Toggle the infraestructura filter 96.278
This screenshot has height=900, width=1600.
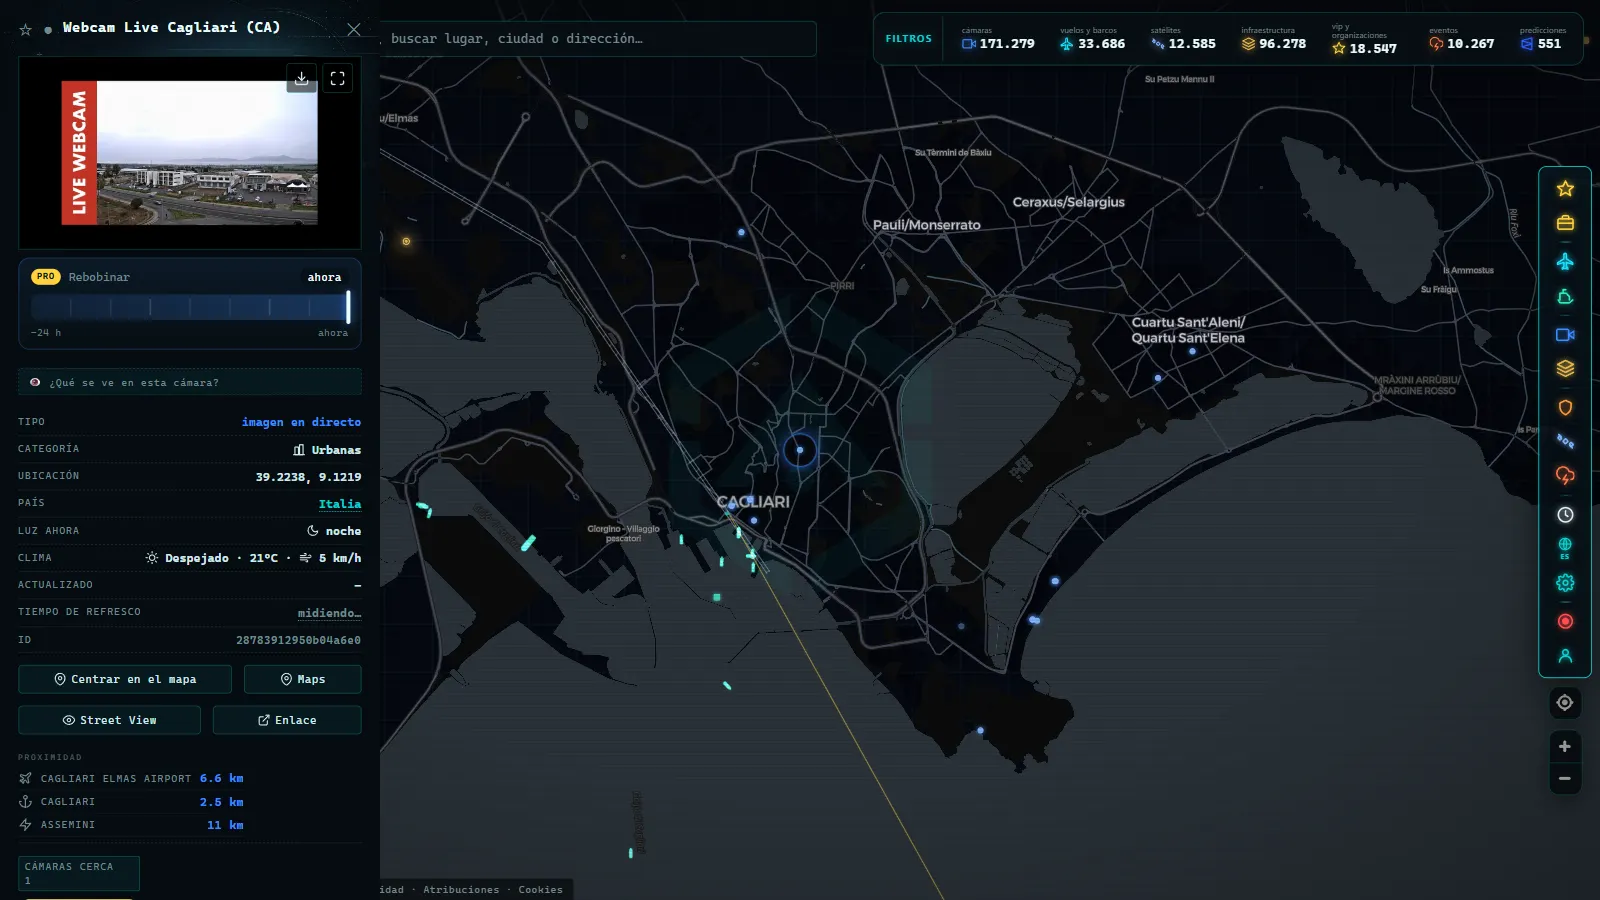pyautogui.click(x=1273, y=39)
